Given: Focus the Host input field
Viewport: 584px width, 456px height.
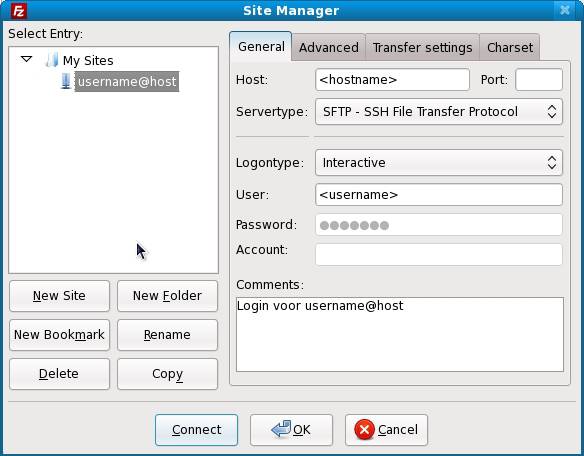Looking at the screenshot, I should coord(392,79).
